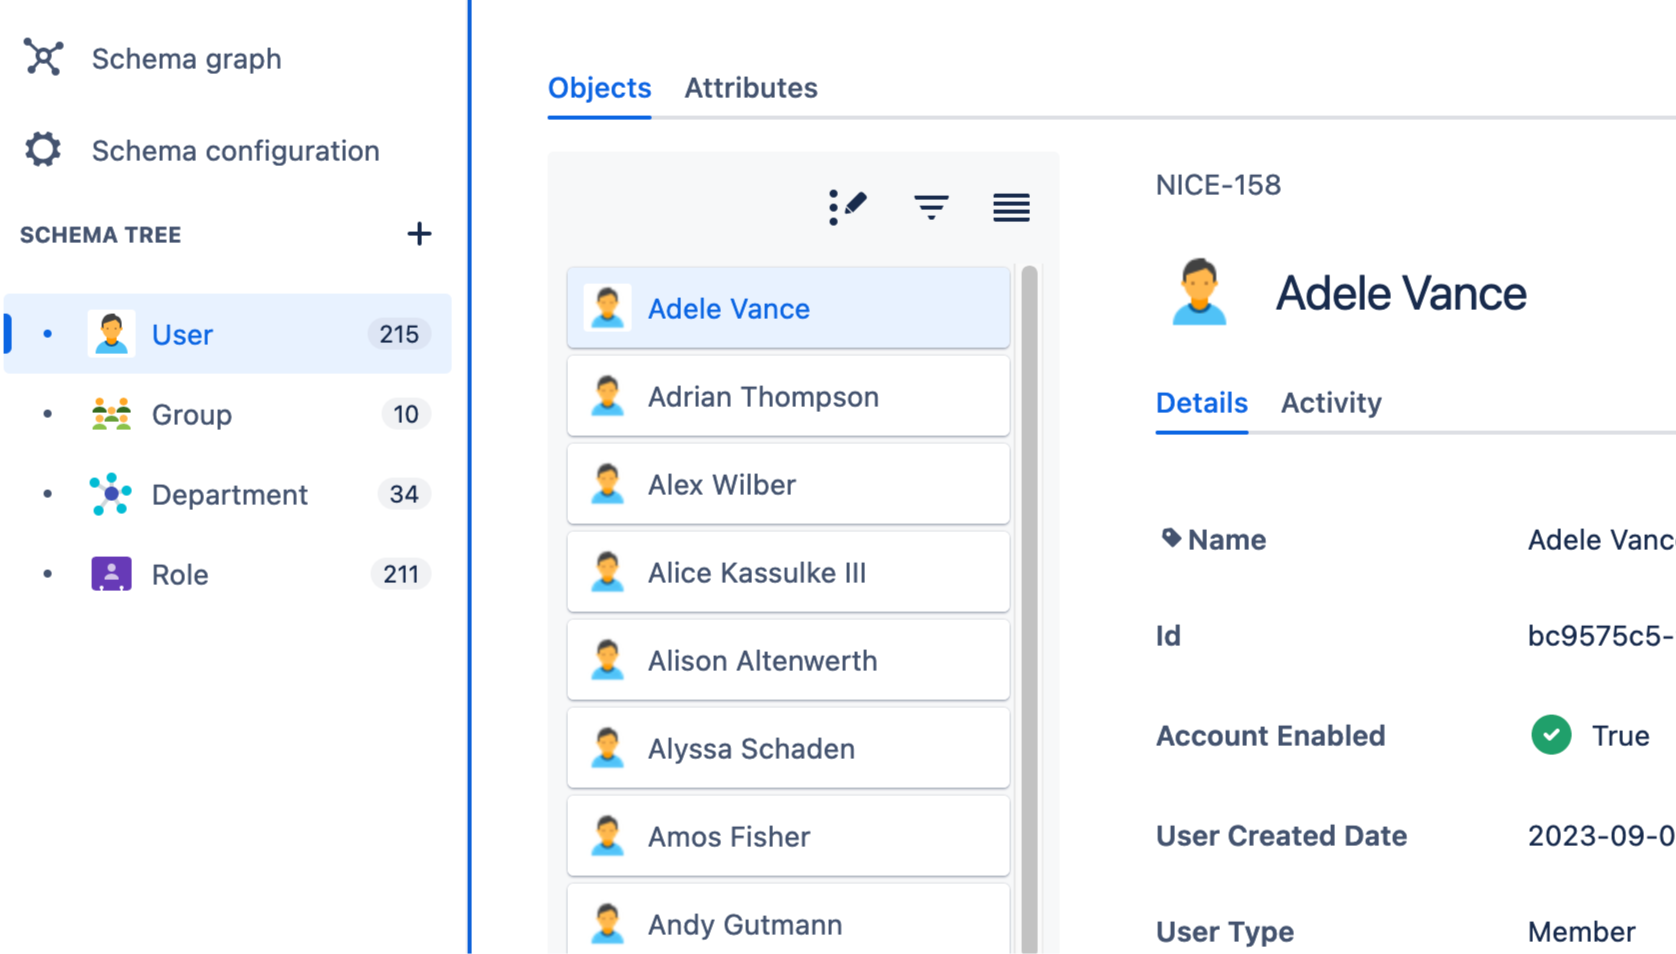This screenshot has height=954, width=1676.
Task: Open the Activity tab
Action: (1330, 403)
